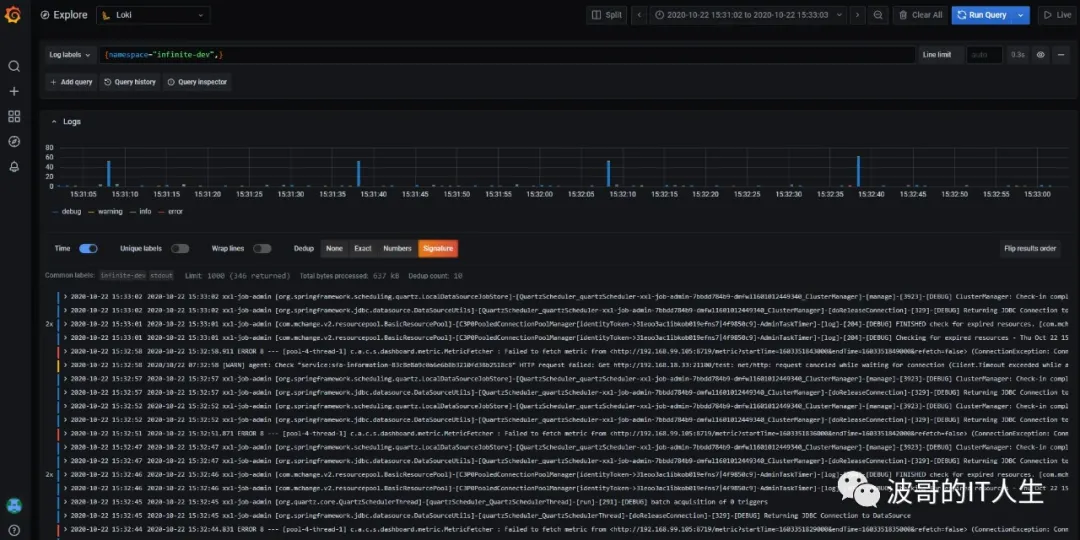Click the Explore compass icon beside the title
Screen dimensions: 1080x540
(x=45, y=14)
